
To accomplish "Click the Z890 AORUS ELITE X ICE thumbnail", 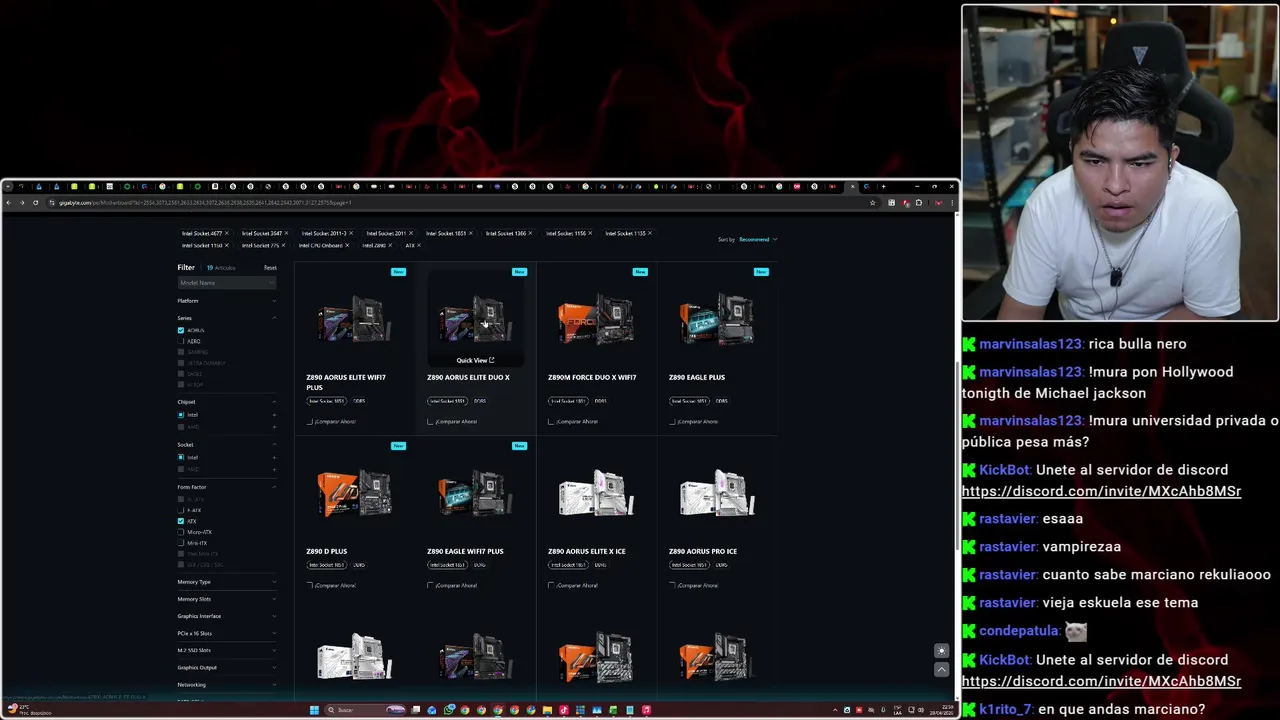I will (x=596, y=493).
